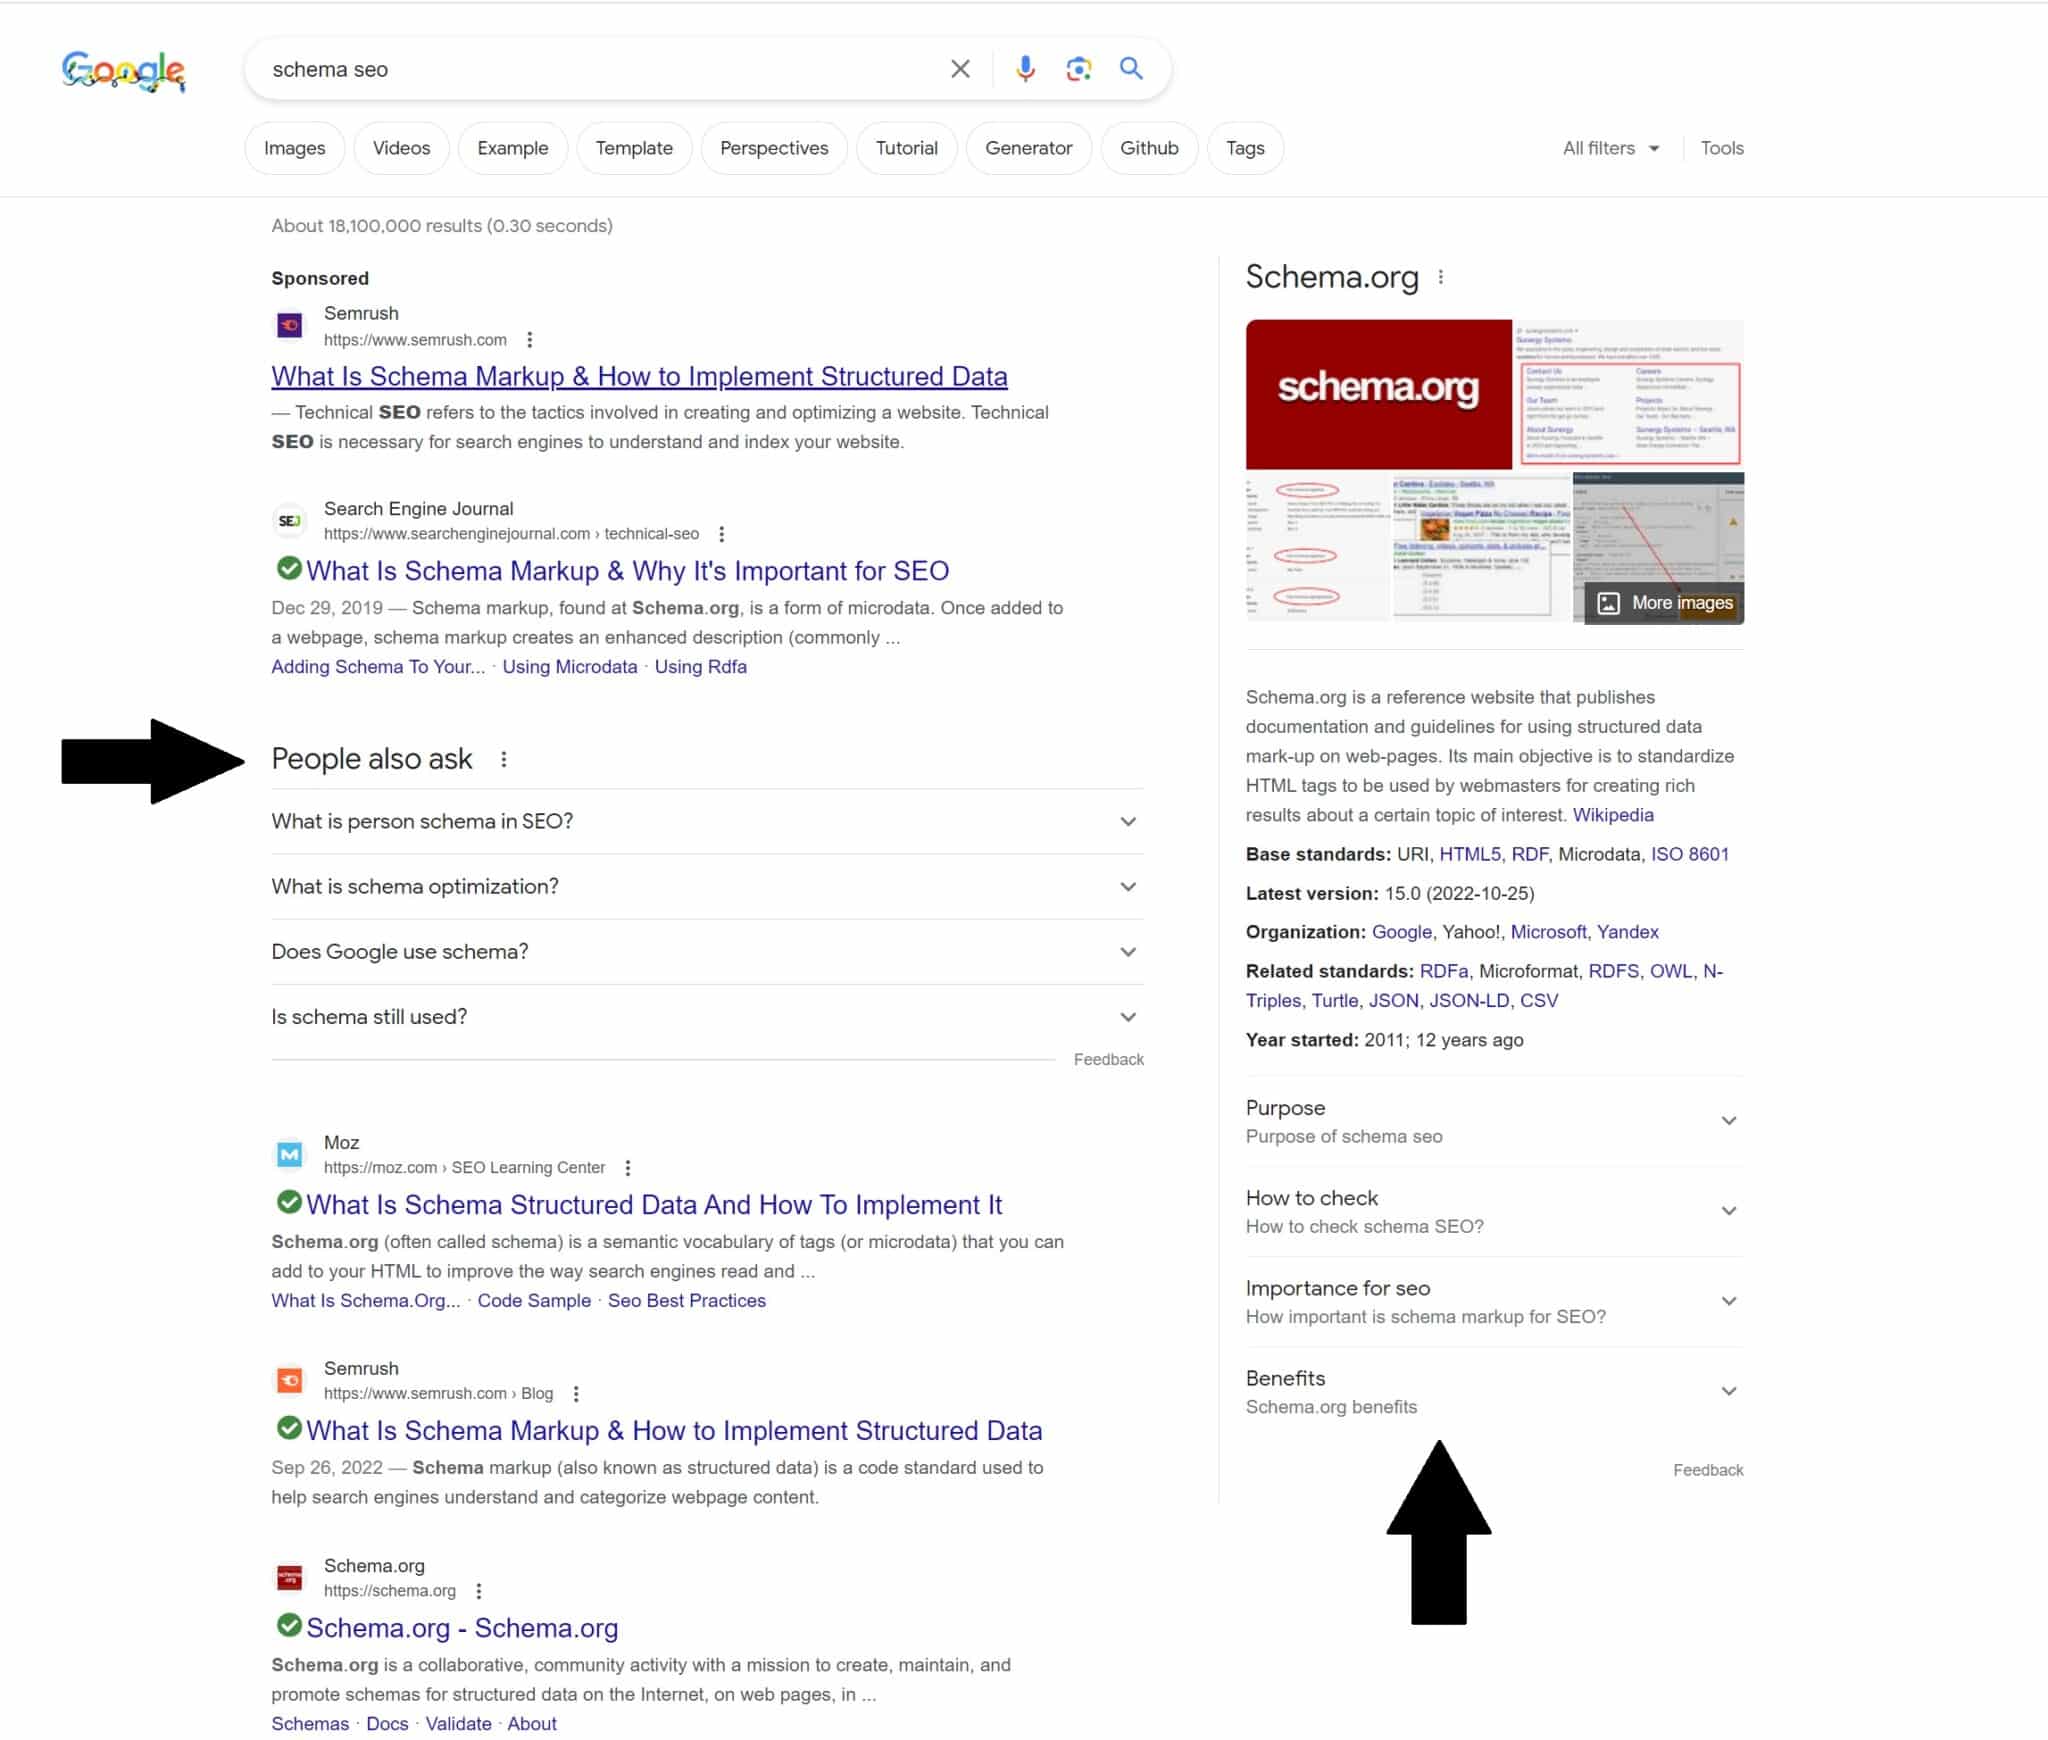Click green checkmark beside Schema.org result title
The image size is (2048, 1740).
(x=289, y=1626)
